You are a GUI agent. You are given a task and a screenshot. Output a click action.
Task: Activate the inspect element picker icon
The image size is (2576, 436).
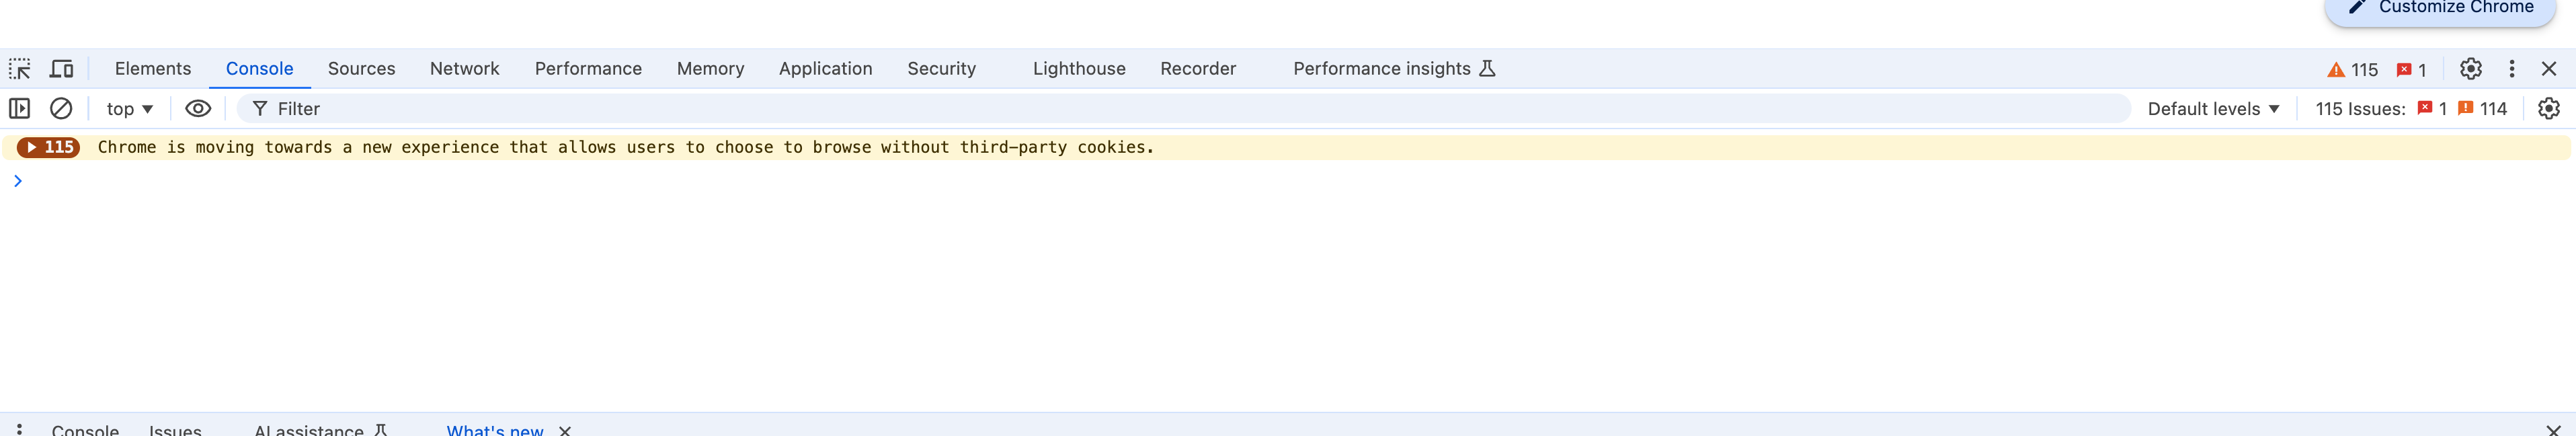point(20,69)
